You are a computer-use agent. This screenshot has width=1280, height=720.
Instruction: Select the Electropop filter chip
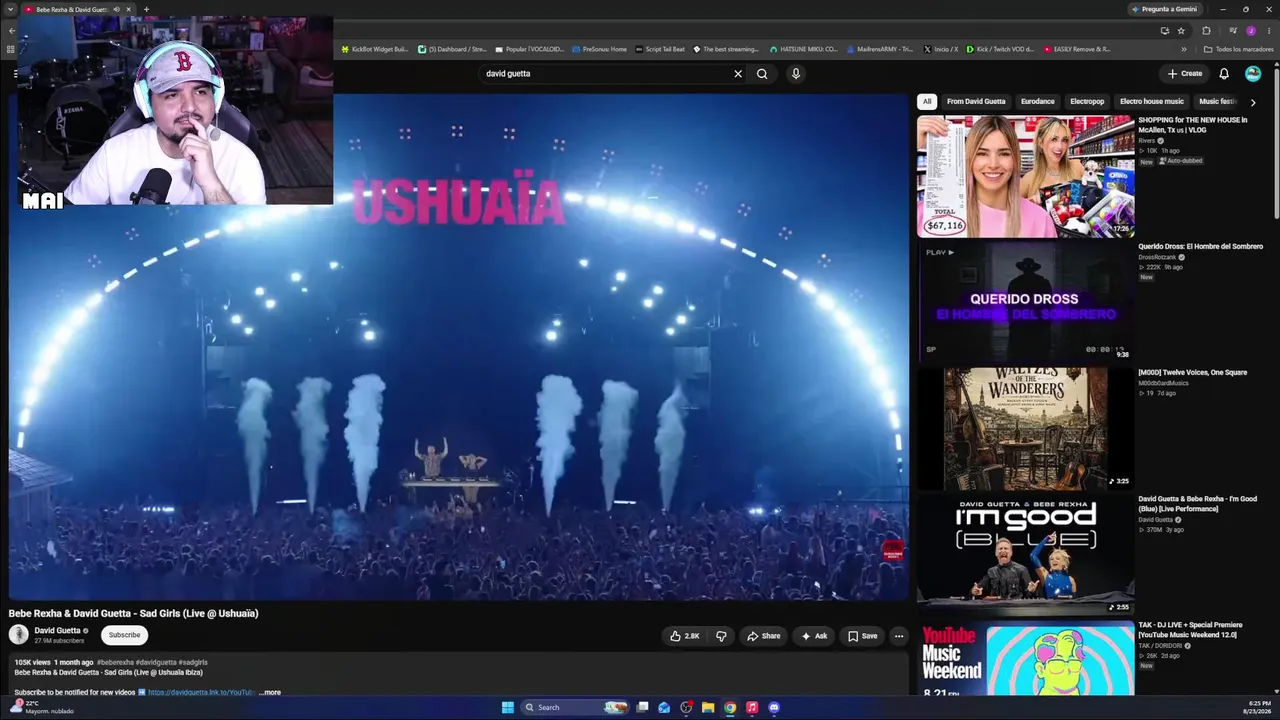(x=1087, y=101)
